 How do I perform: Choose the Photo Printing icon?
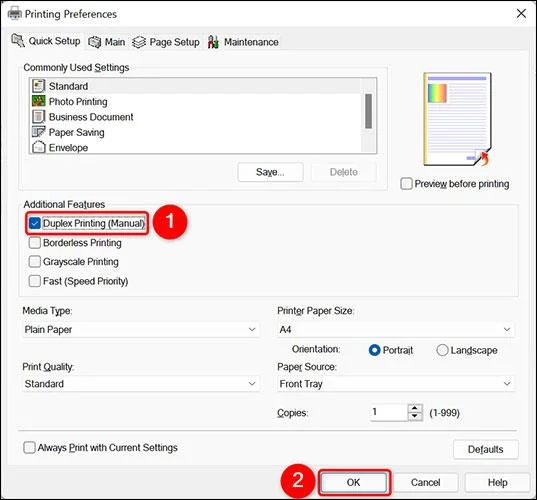[38, 101]
